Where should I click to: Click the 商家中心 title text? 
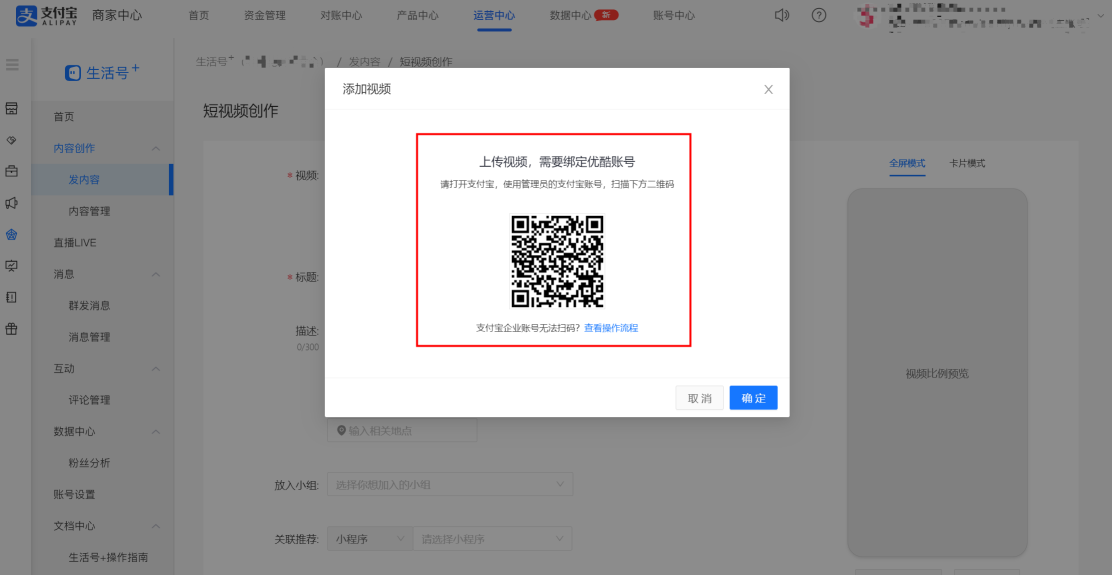[x=117, y=16]
